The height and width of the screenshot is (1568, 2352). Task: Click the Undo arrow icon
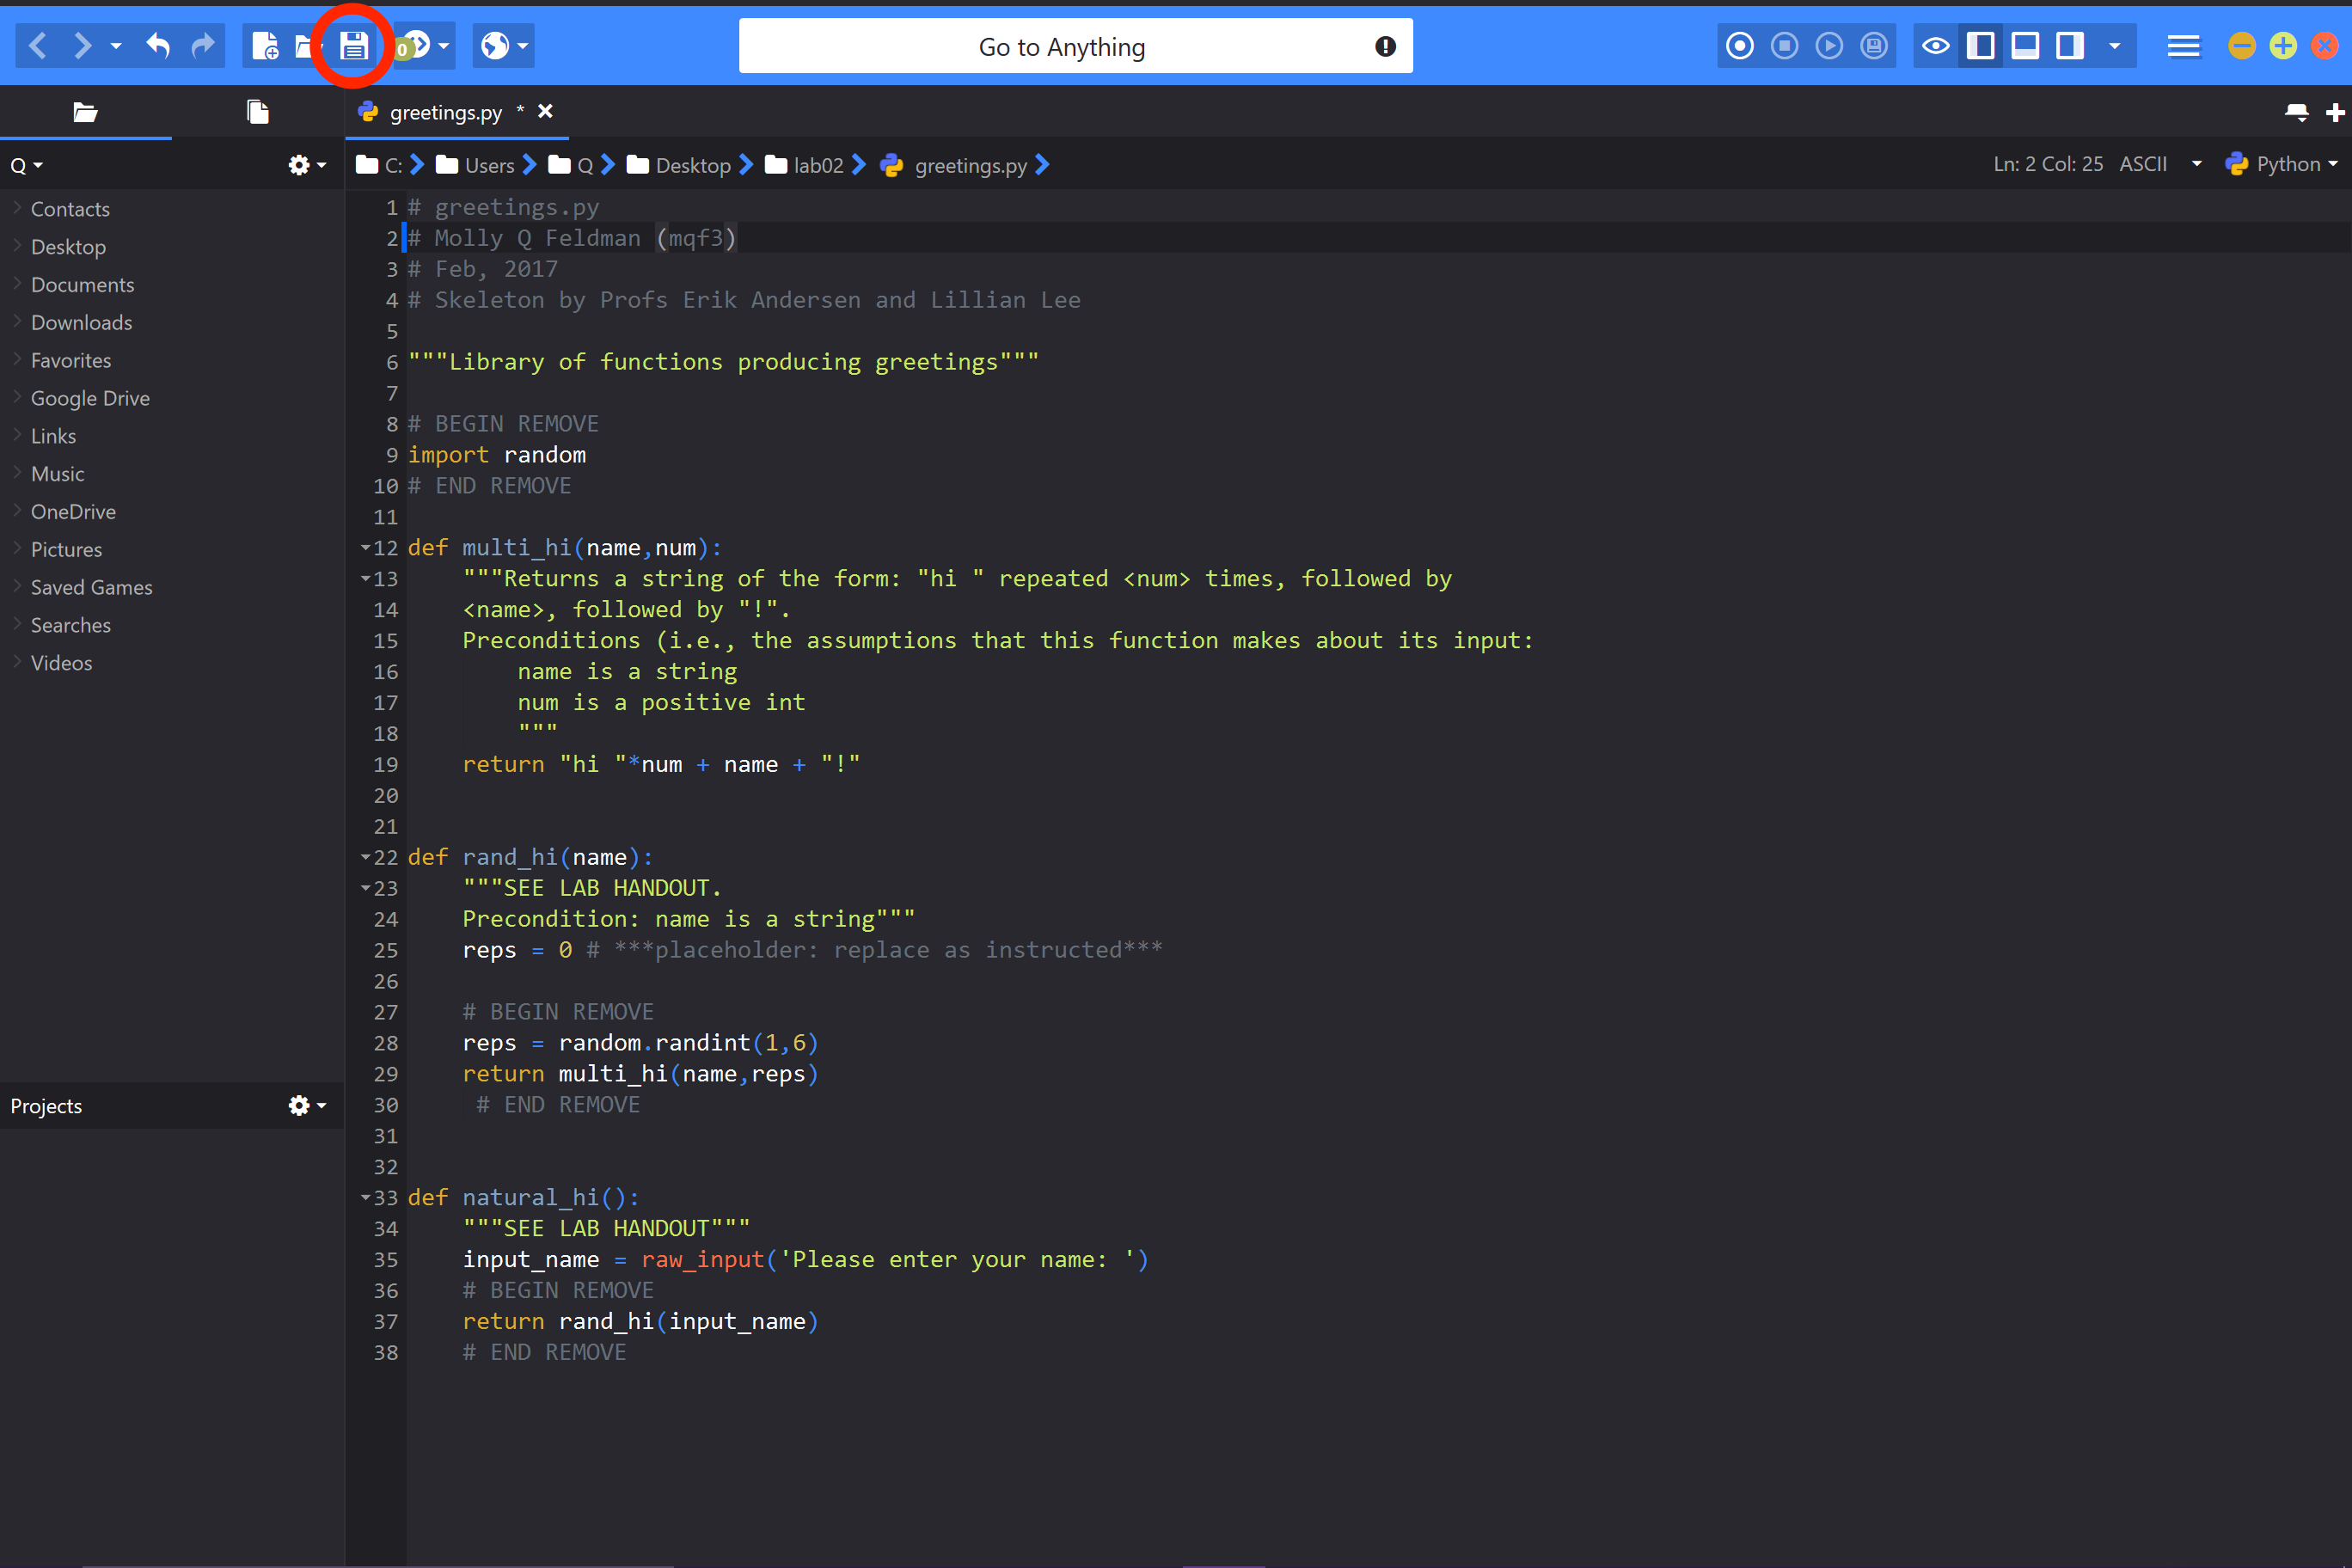[158, 46]
